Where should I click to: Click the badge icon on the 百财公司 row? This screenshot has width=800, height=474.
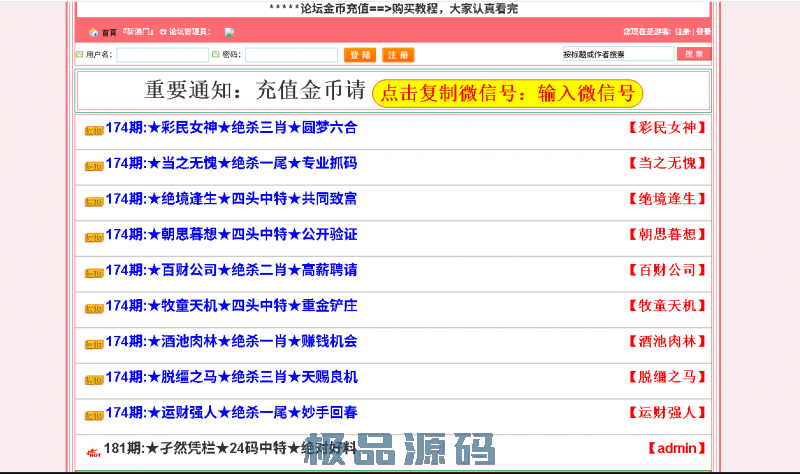(x=94, y=273)
